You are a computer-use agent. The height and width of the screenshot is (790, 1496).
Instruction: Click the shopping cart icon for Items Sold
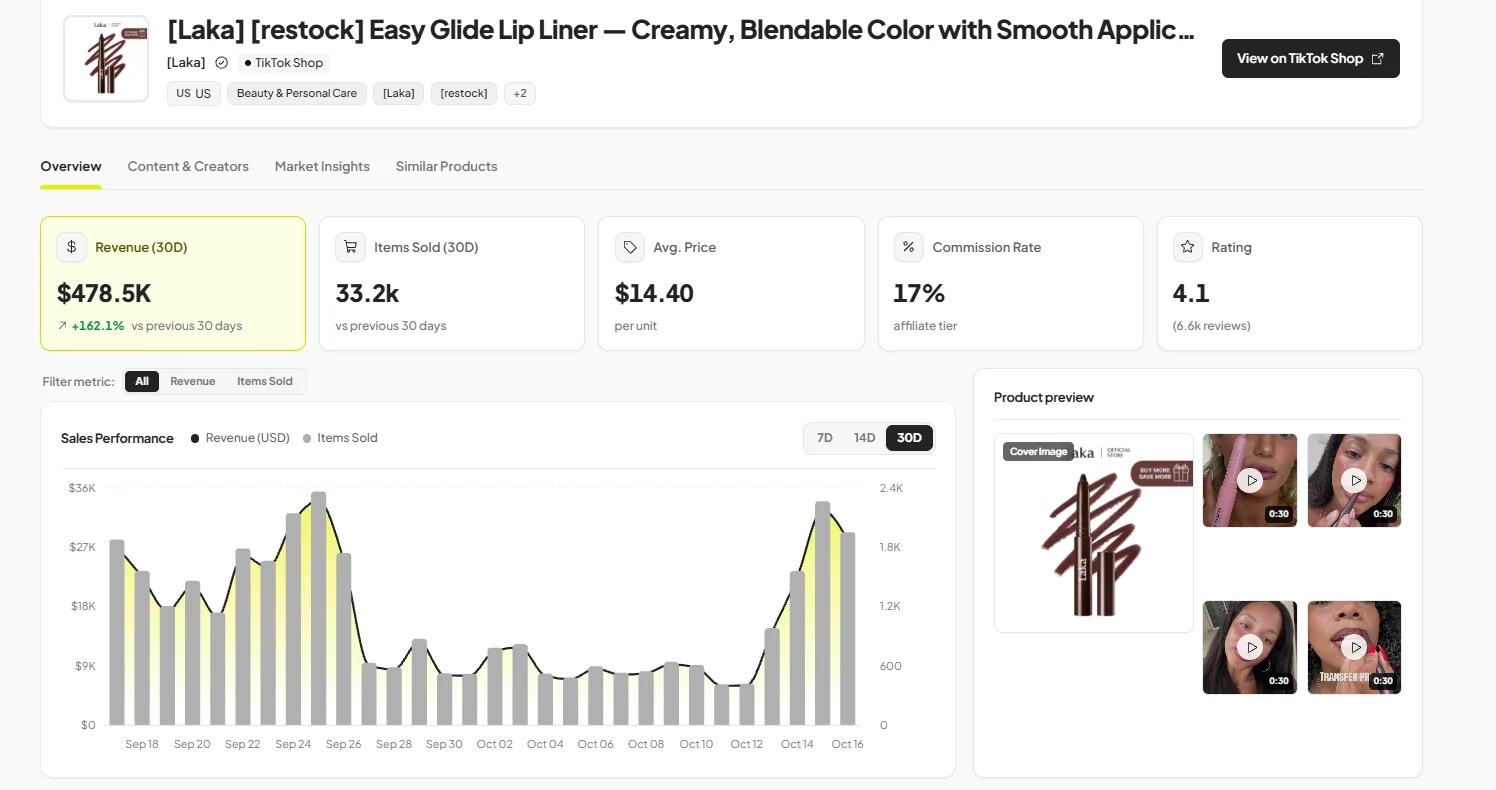(x=350, y=247)
